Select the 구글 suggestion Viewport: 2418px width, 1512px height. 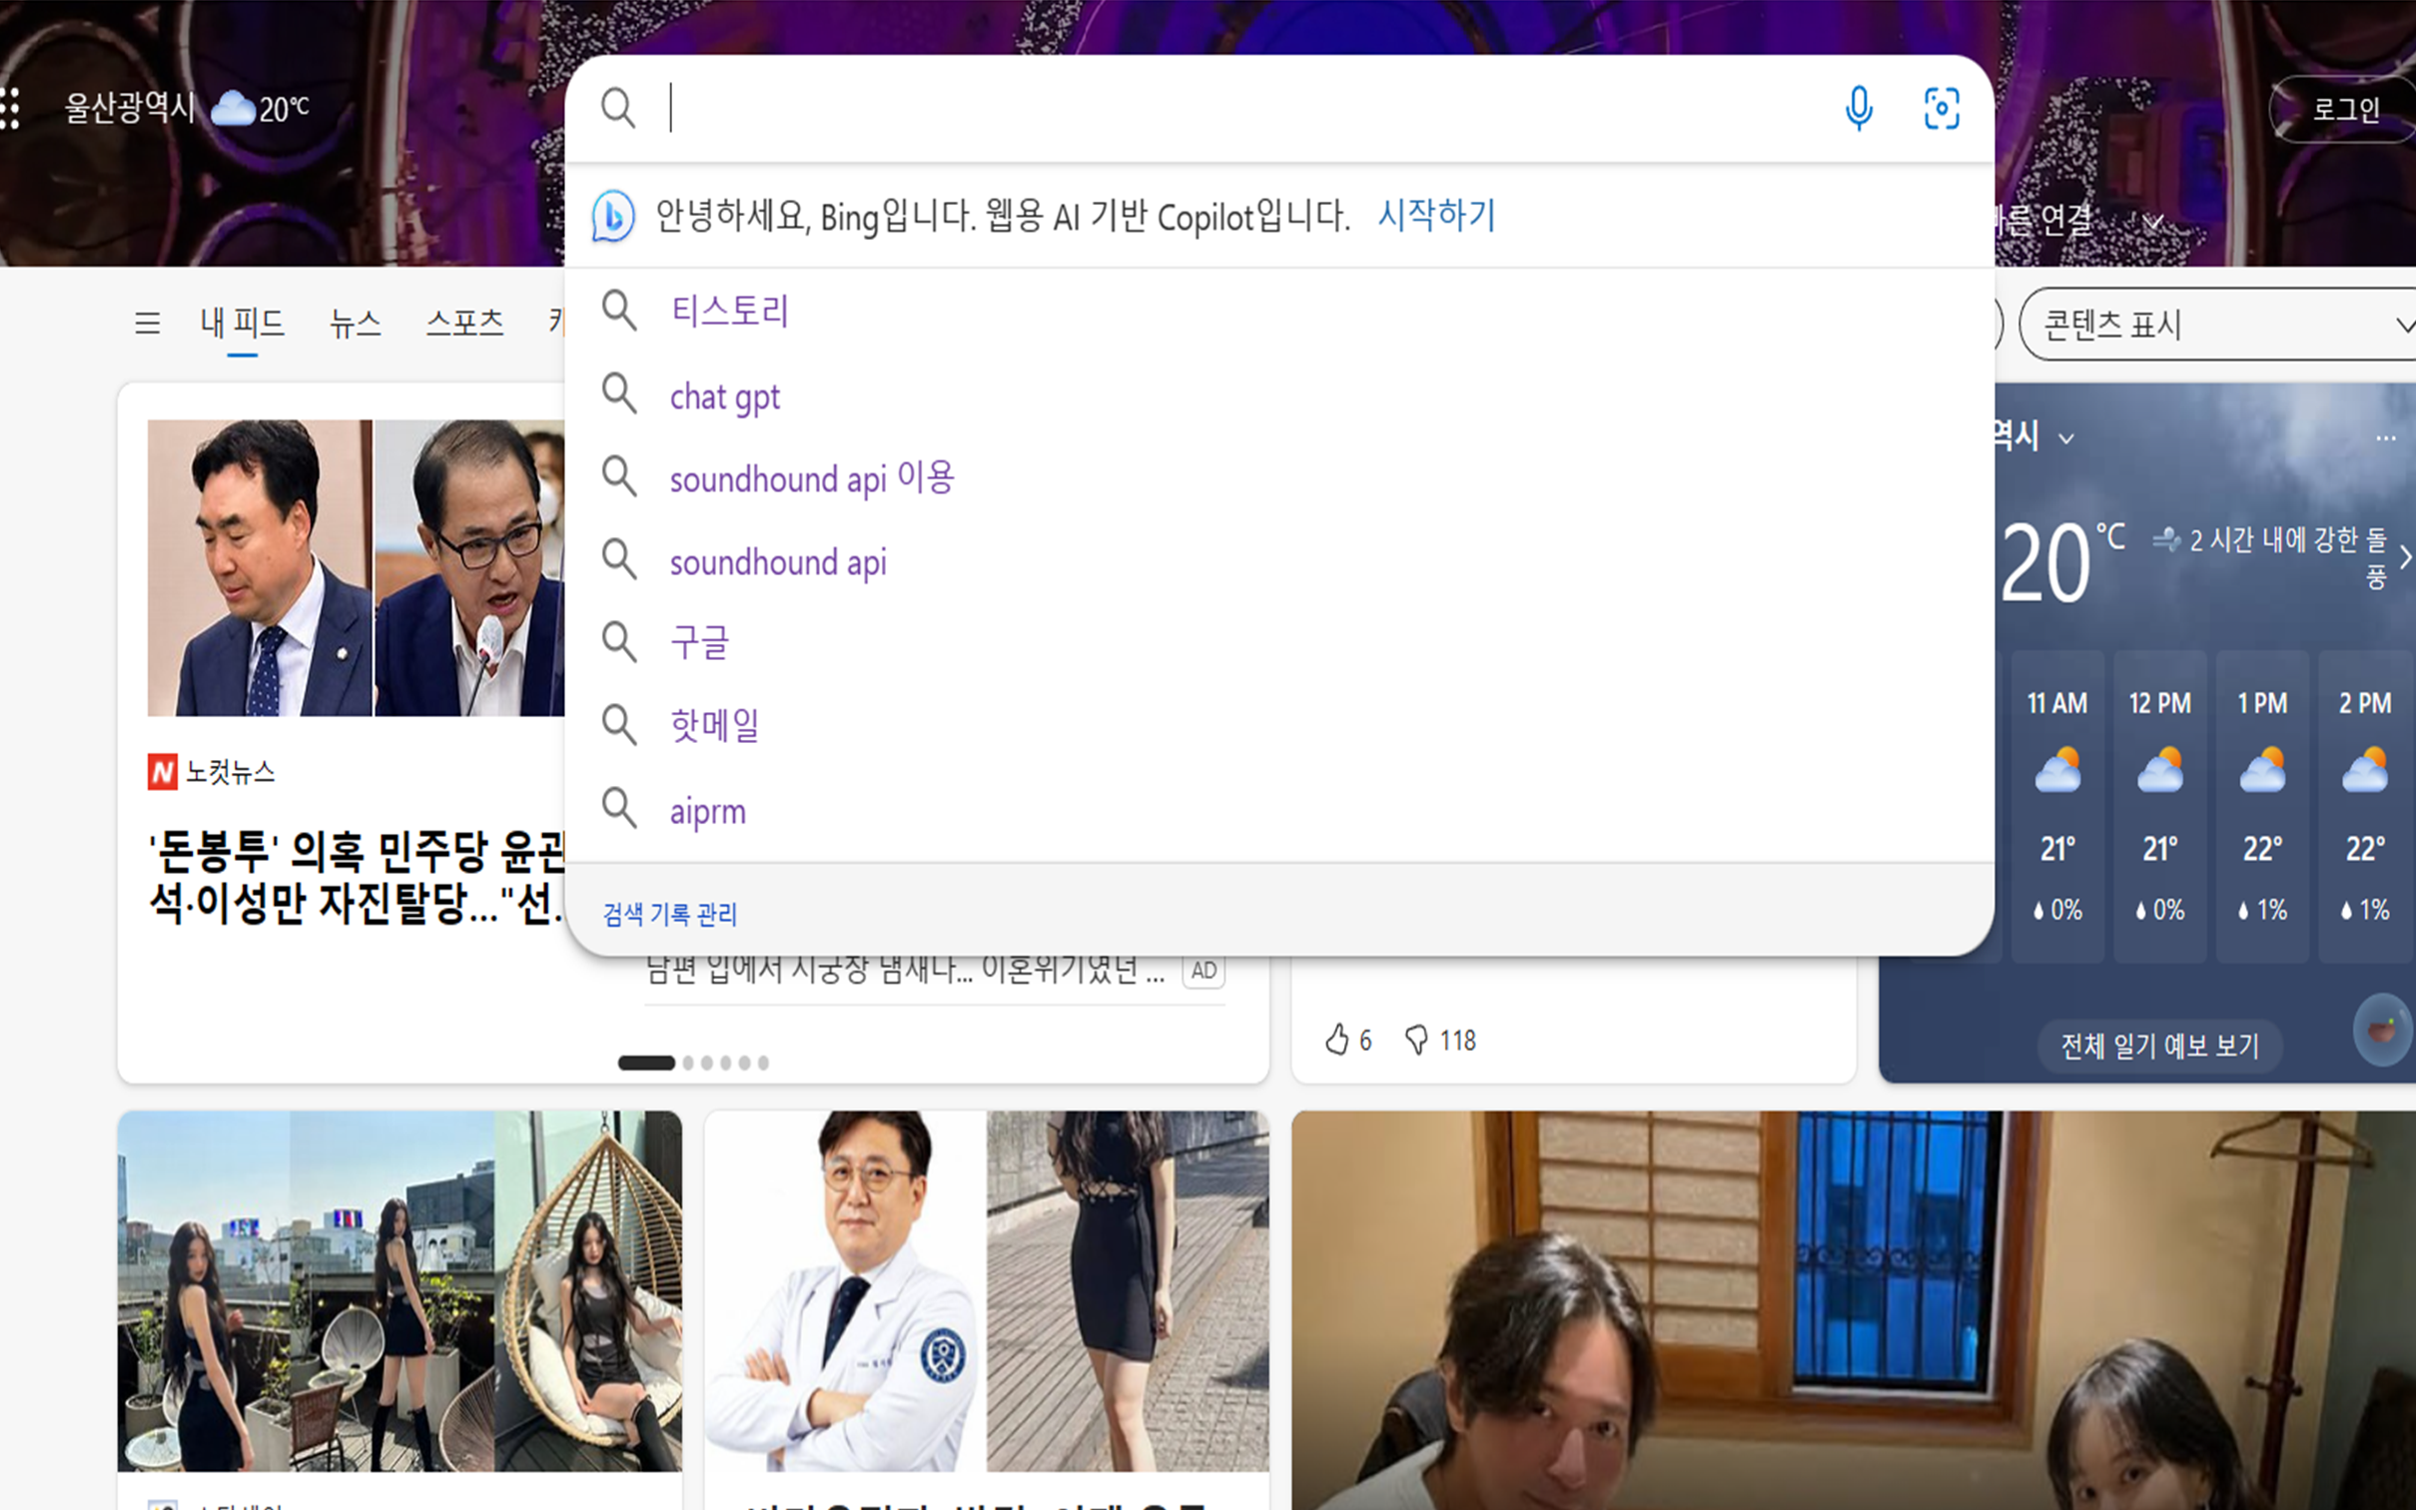point(1280,642)
